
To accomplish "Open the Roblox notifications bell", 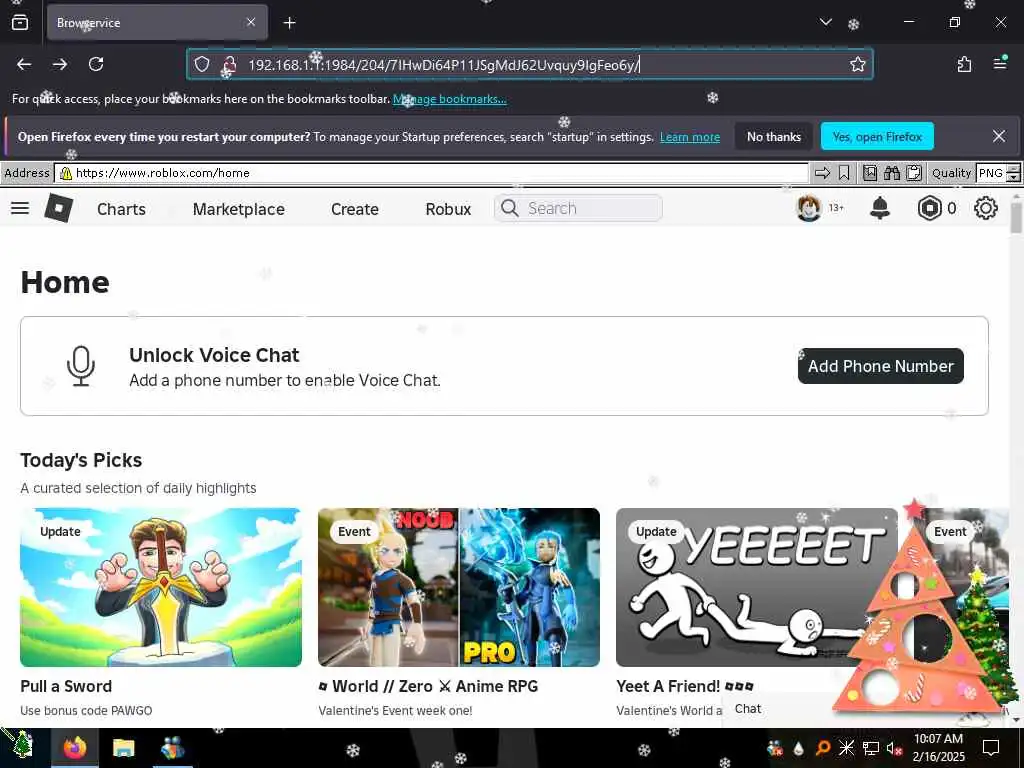I will point(880,208).
